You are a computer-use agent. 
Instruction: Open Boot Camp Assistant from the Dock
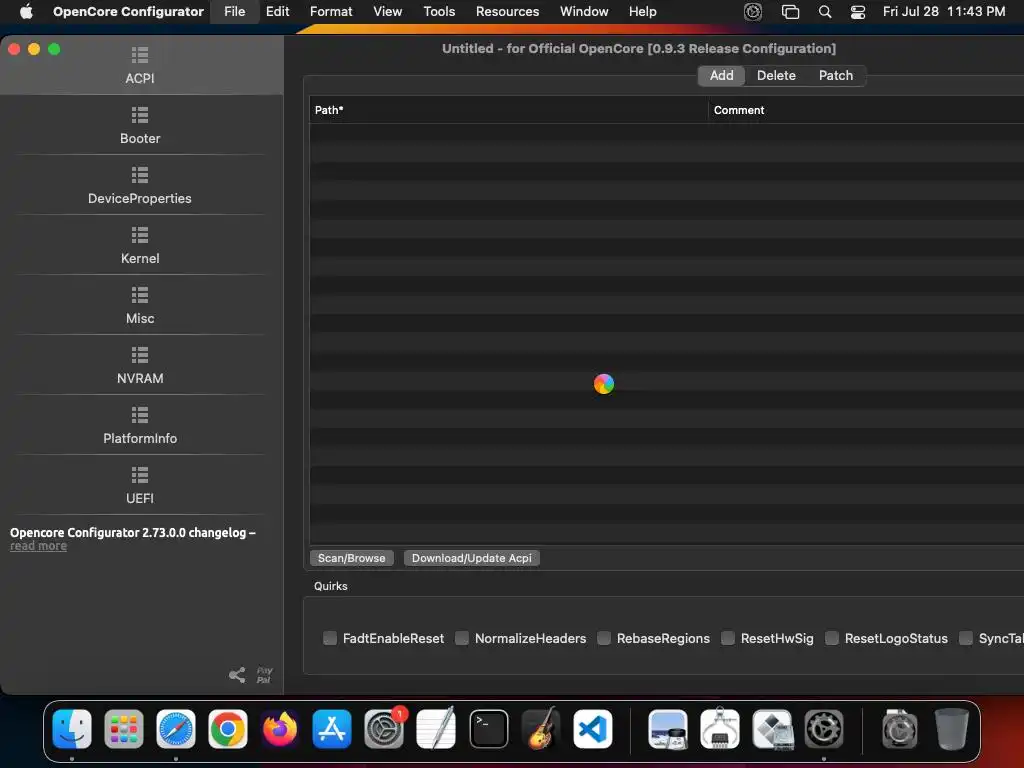click(x=773, y=729)
